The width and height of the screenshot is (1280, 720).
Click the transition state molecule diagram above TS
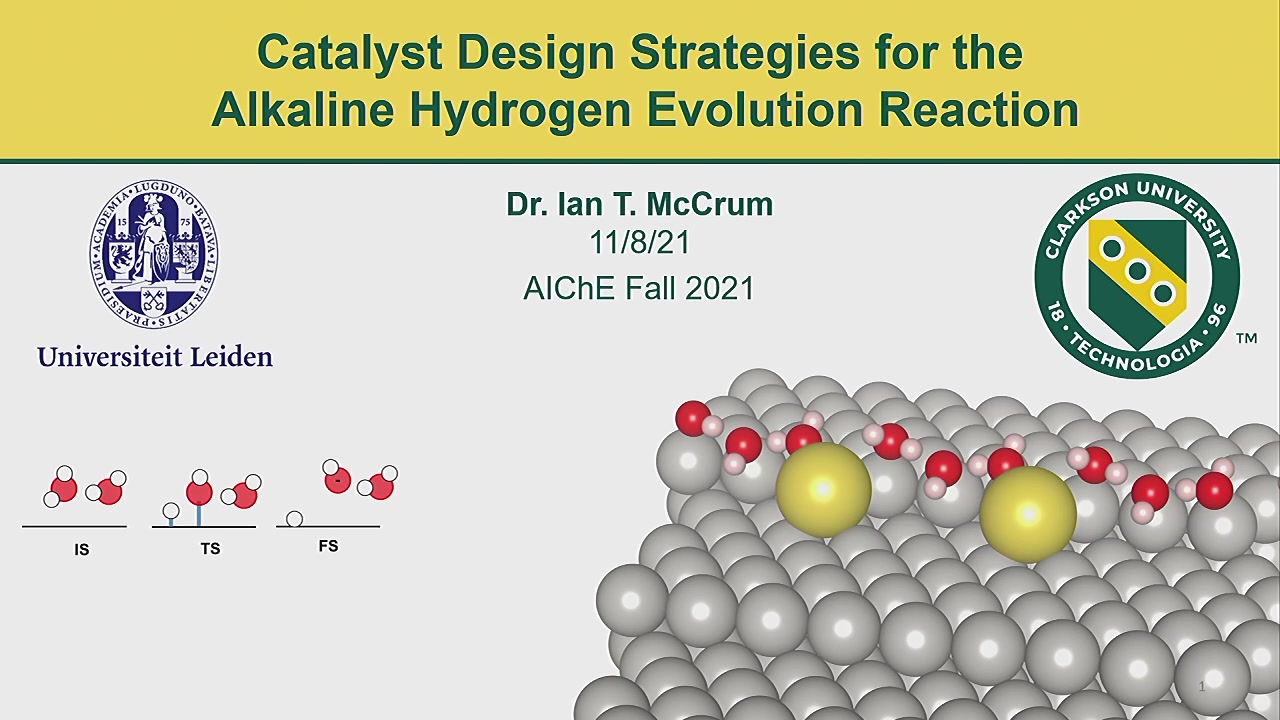pos(205,498)
